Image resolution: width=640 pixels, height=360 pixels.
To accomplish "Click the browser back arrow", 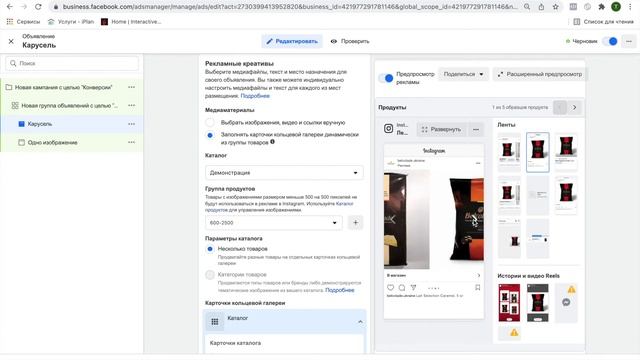I will [x=10, y=7].
